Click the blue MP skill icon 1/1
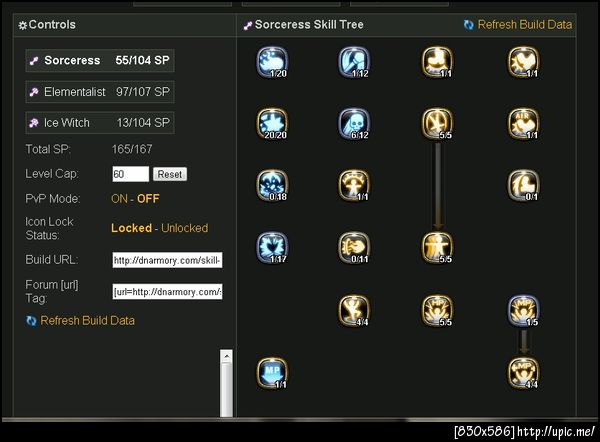Image resolution: width=600 pixels, height=442 pixels. (x=272, y=373)
